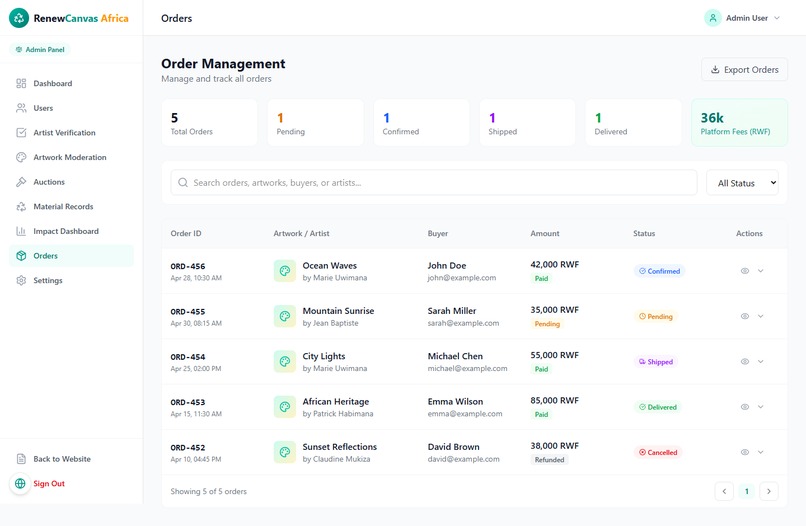The height and width of the screenshot is (526, 806).
Task: Click the Export Orders download icon
Action: click(715, 69)
